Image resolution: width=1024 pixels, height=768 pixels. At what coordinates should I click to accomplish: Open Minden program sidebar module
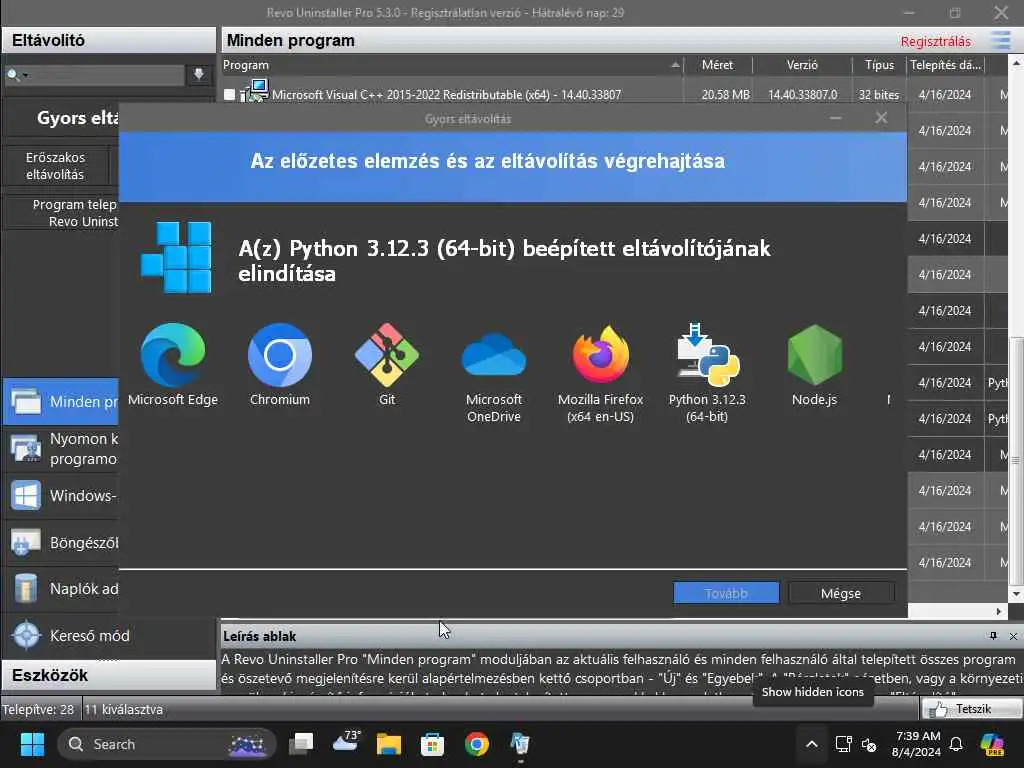click(x=61, y=401)
